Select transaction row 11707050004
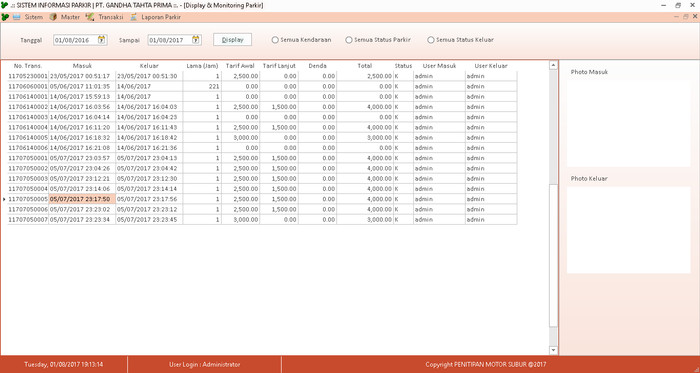Screen dimensions: 700x373 (262, 189)
